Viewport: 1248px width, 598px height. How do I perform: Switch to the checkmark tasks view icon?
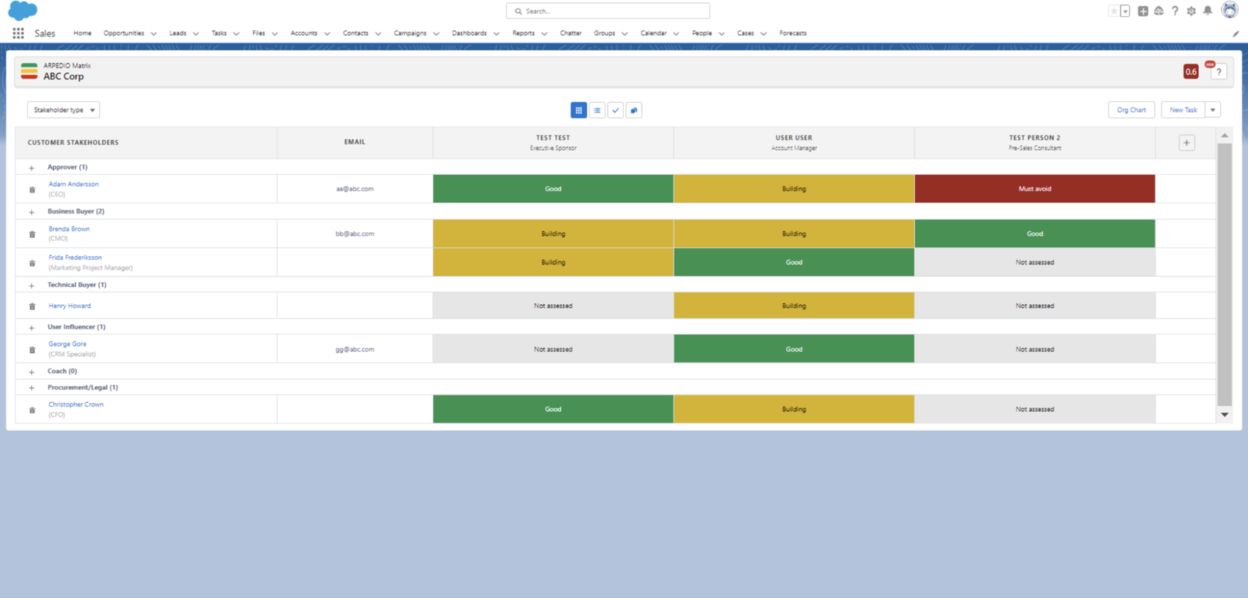616,110
